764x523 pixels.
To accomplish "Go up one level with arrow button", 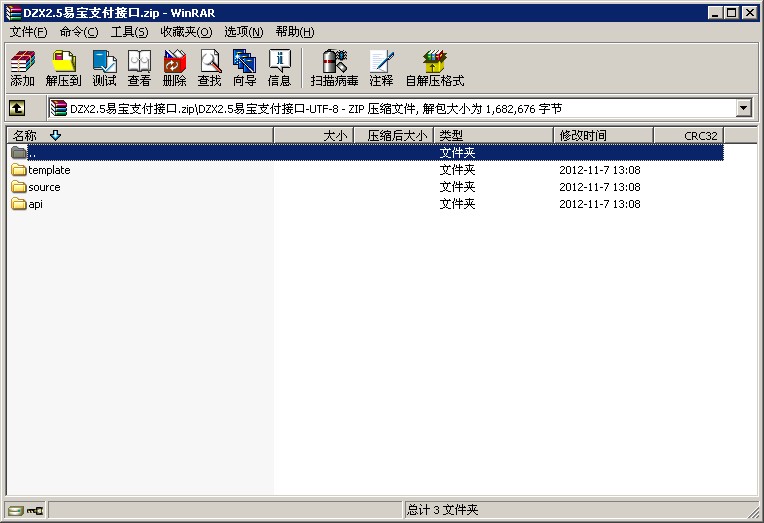I will click(x=17, y=108).
